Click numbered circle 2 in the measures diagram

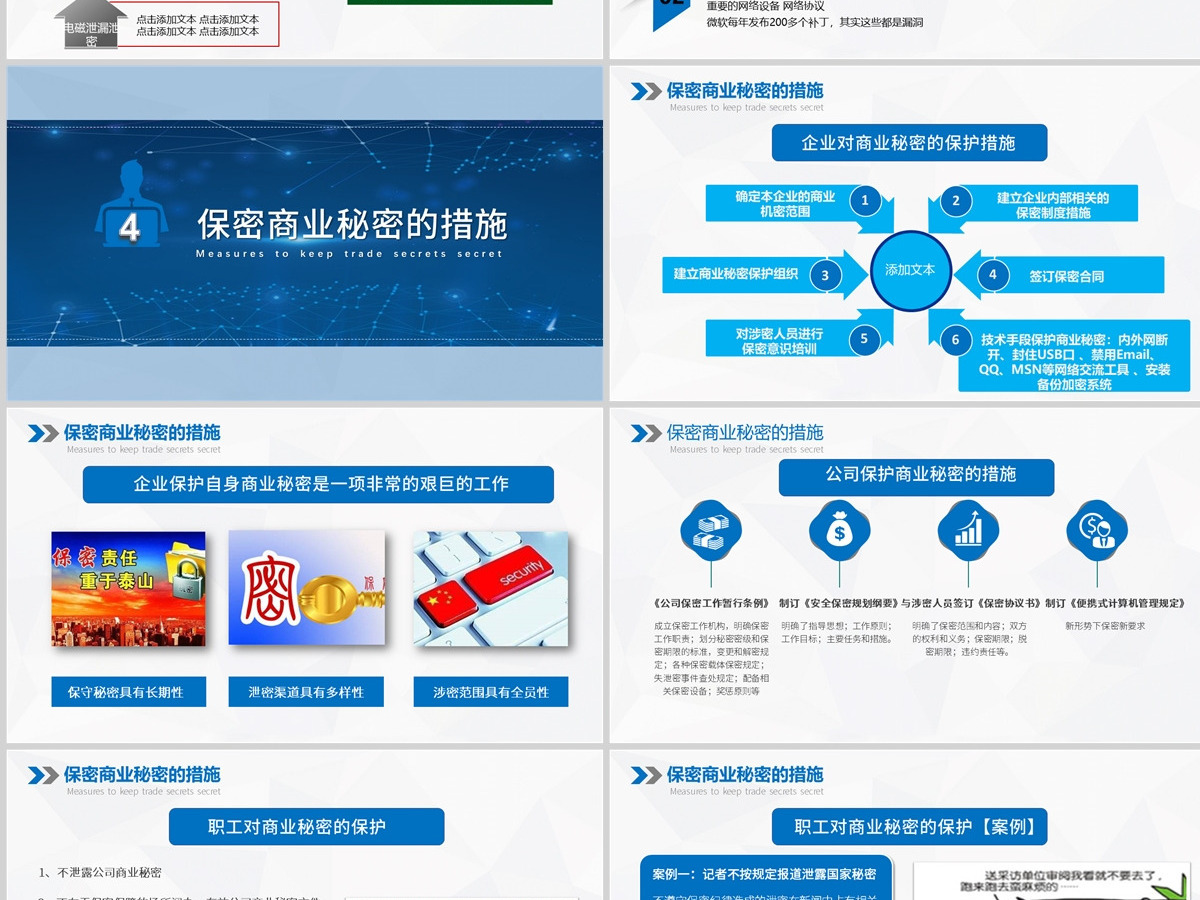[956, 201]
